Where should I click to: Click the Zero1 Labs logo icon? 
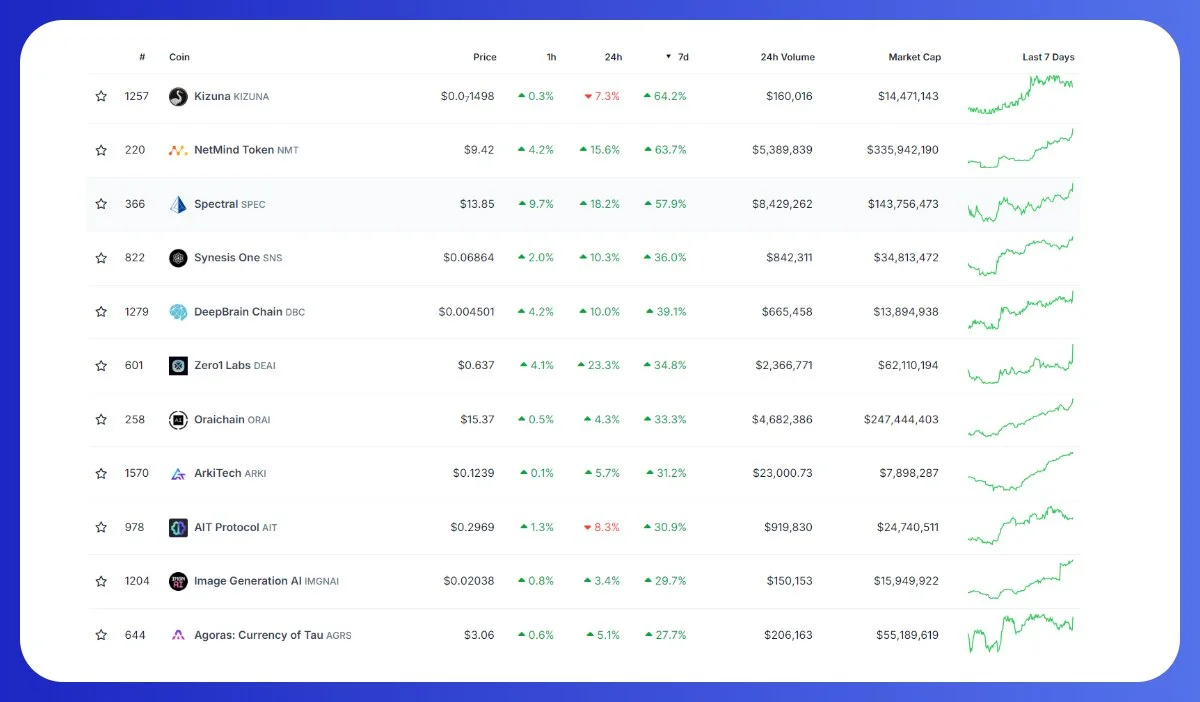pyautogui.click(x=178, y=366)
